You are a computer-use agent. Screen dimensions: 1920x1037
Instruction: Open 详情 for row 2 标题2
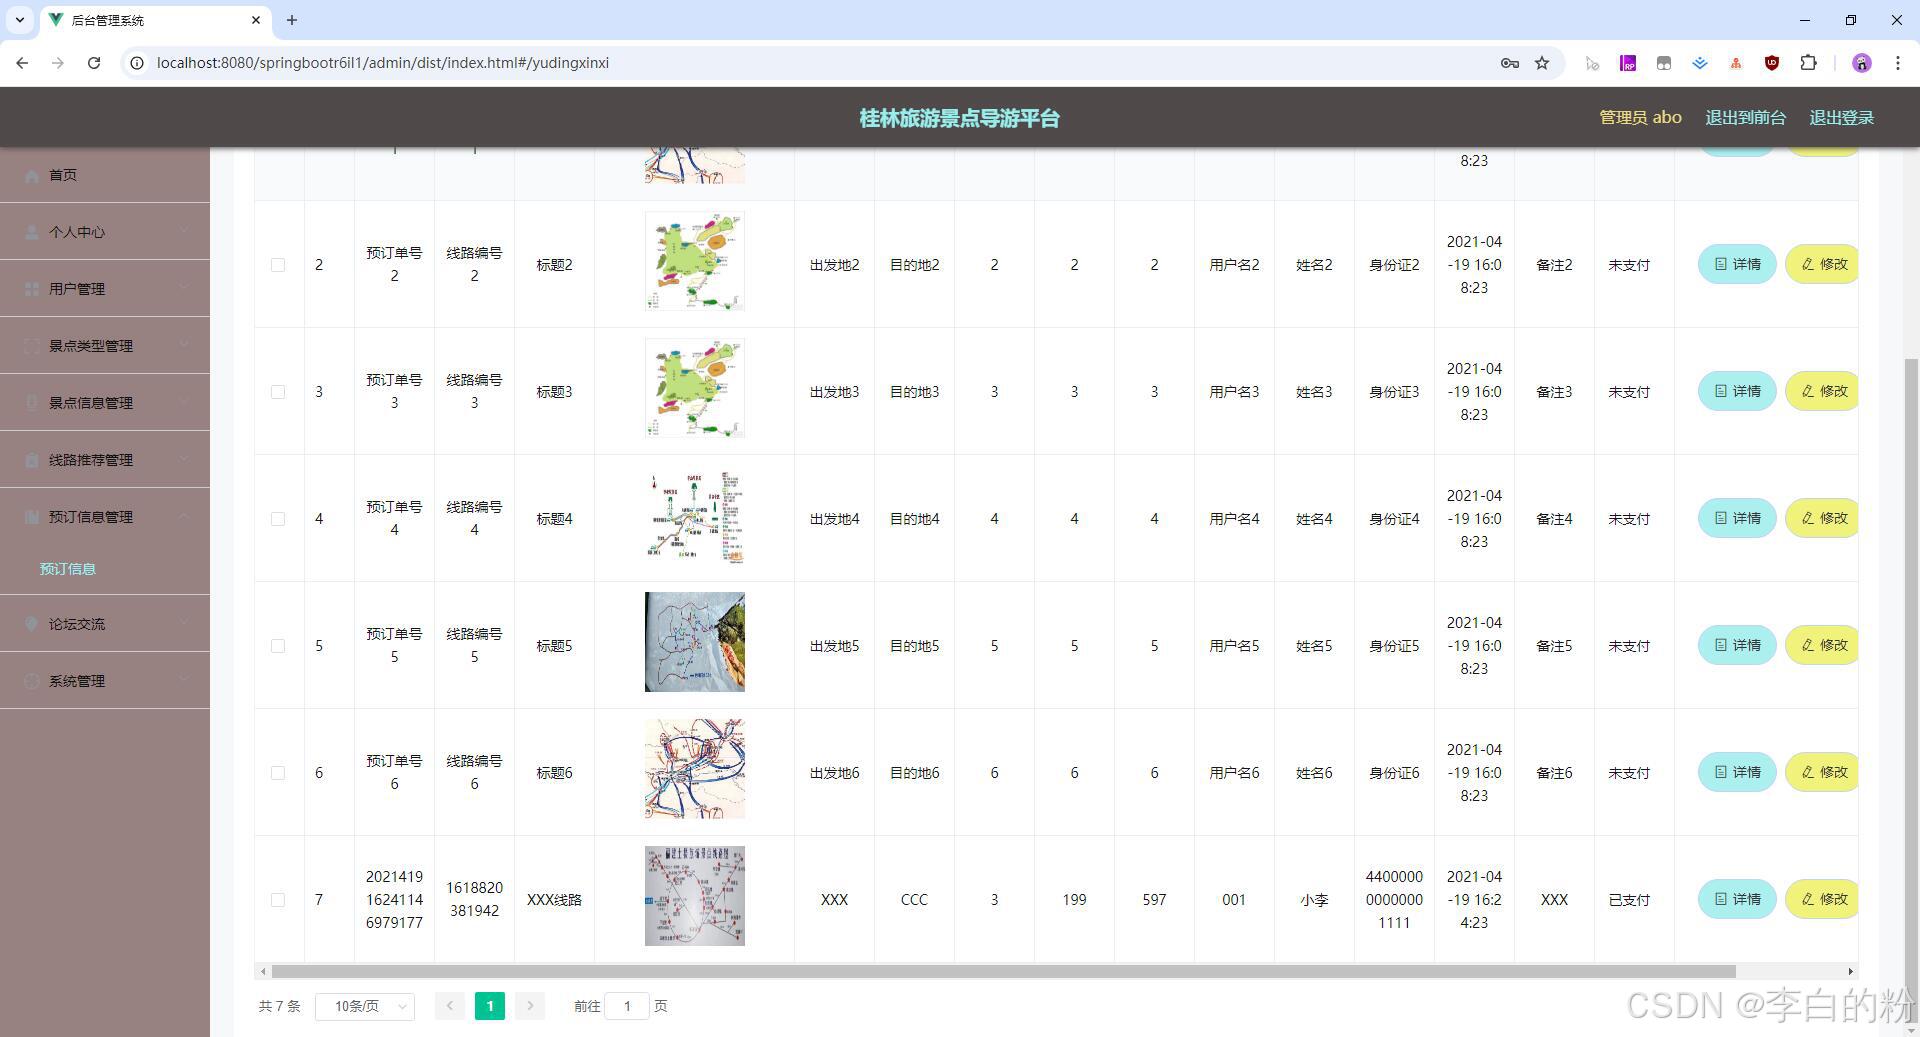[x=1737, y=265]
